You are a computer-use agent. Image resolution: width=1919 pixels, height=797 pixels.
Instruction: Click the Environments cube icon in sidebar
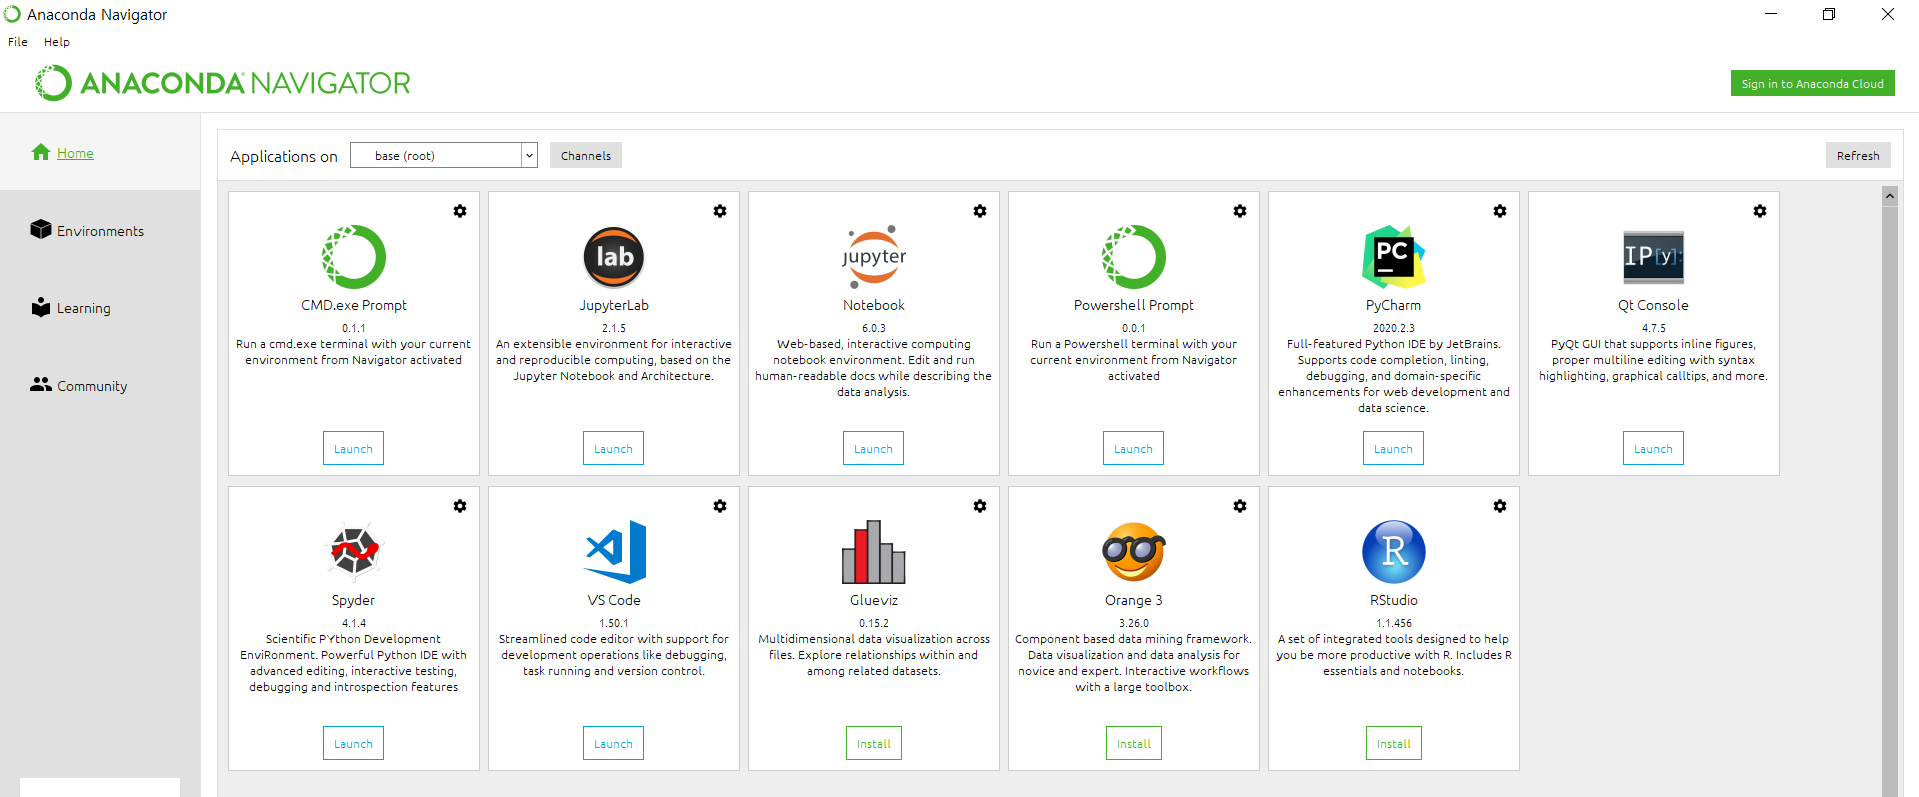(x=41, y=229)
